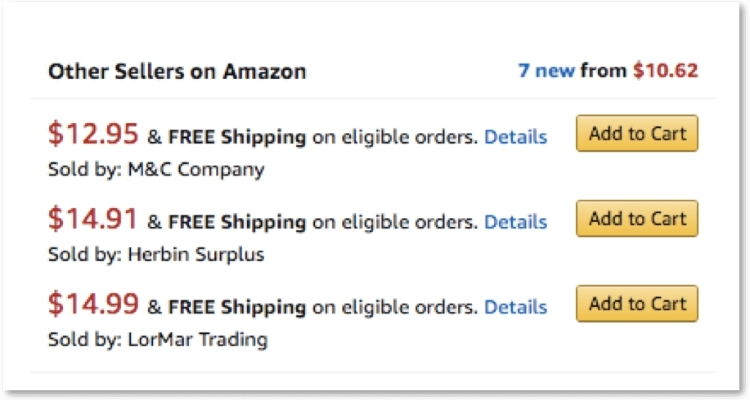The width and height of the screenshot is (750, 400).
Task: Click "on eligible orders" in the $14.99 row
Action: [394, 307]
